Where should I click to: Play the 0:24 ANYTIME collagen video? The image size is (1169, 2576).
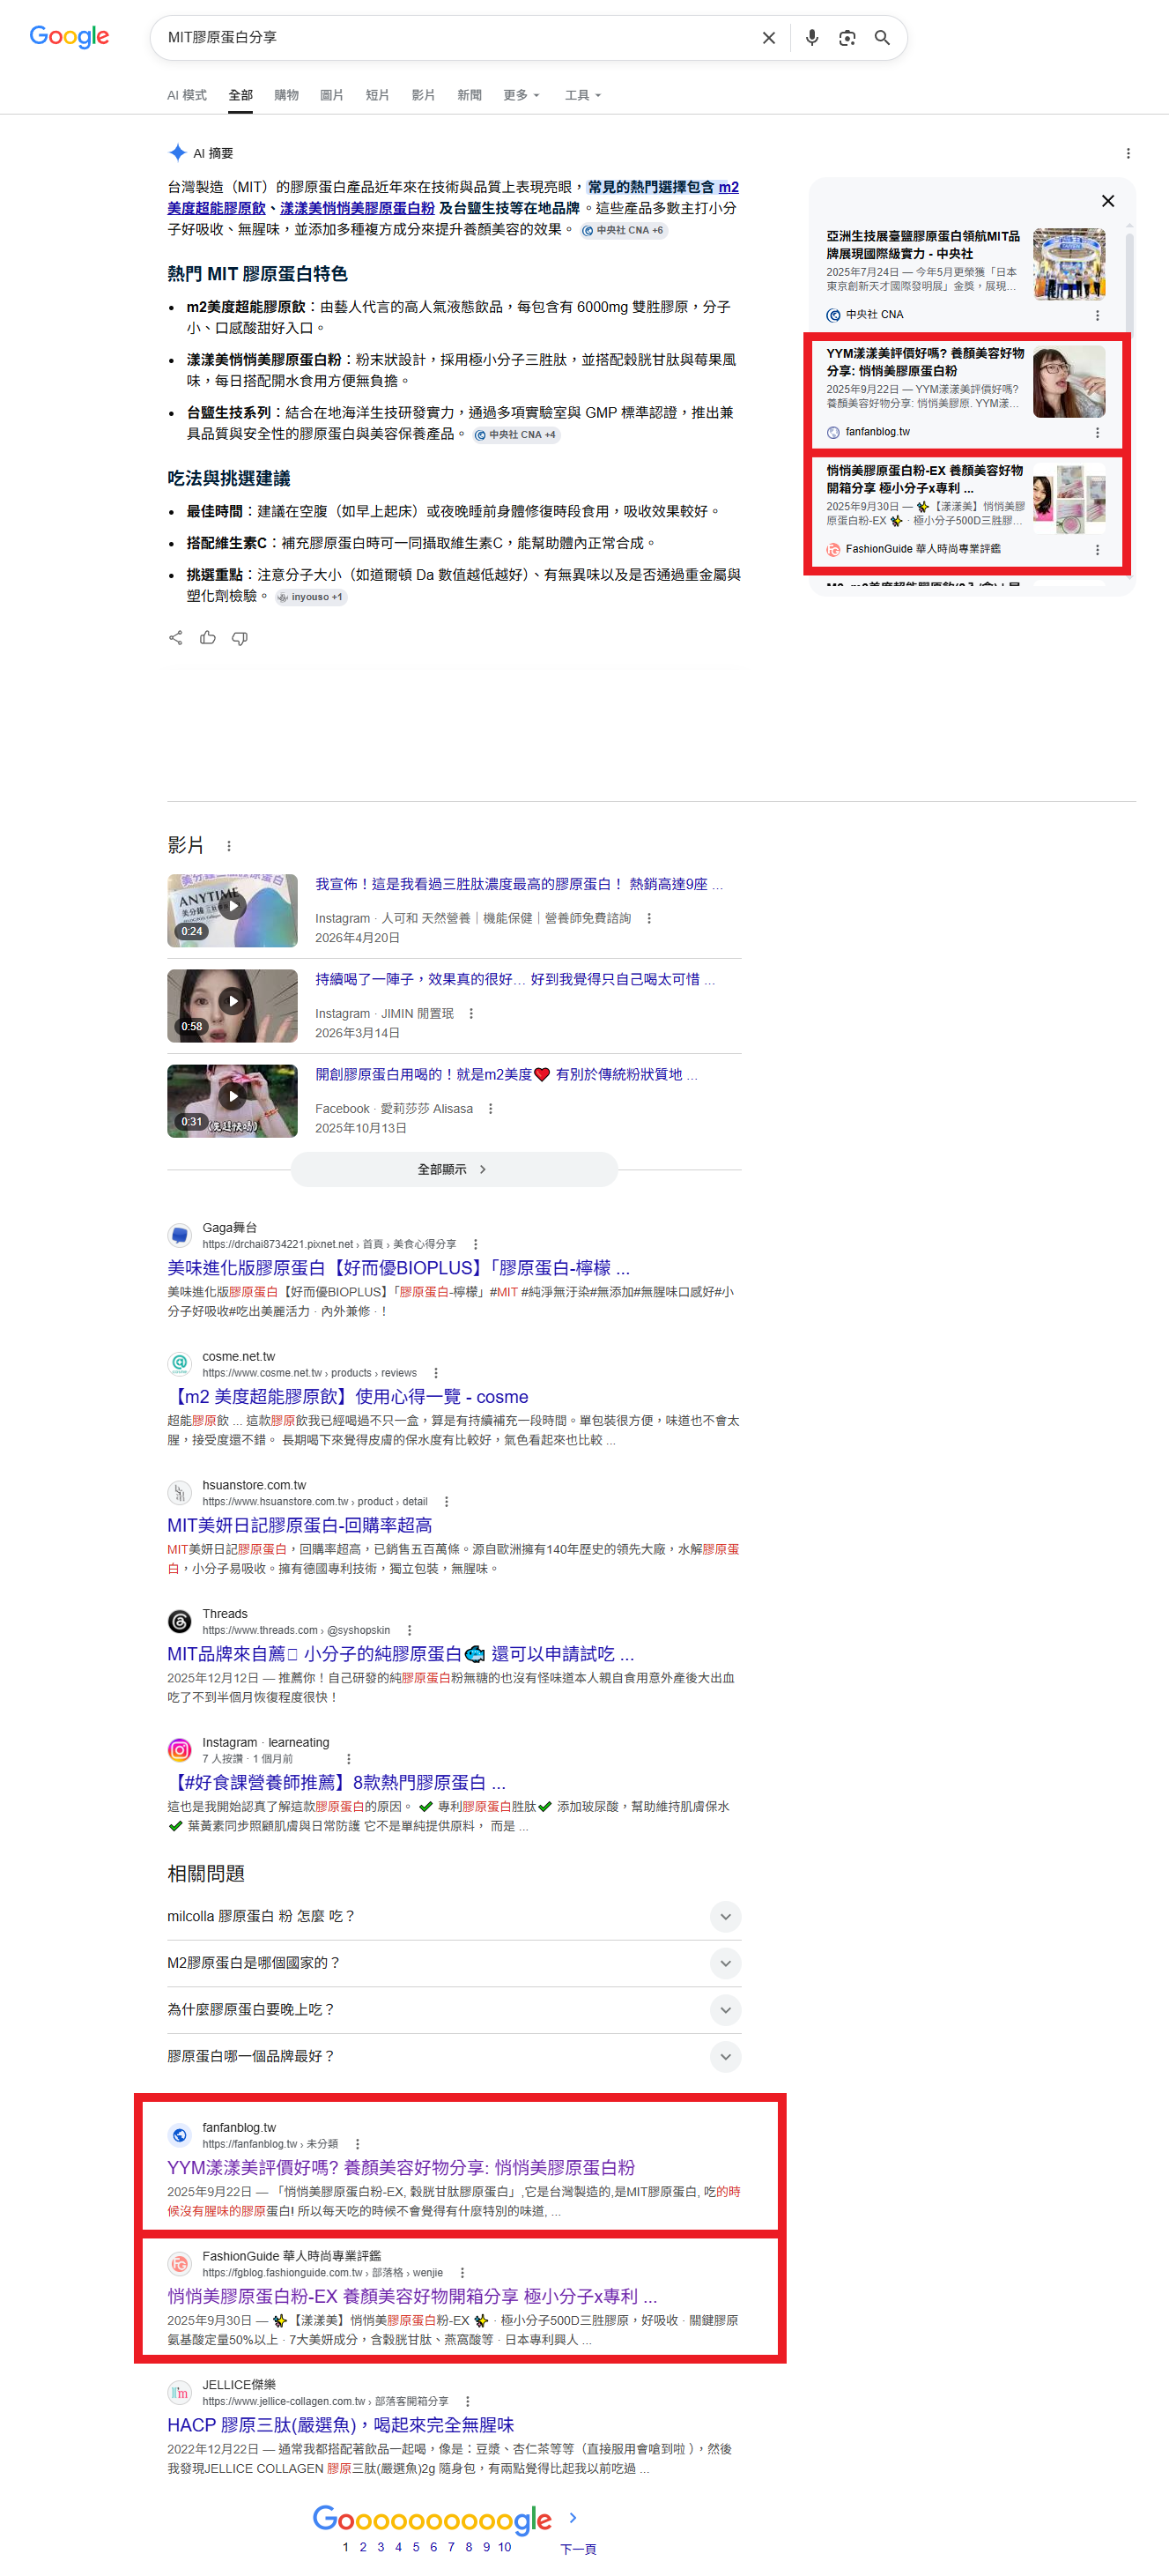tap(232, 910)
